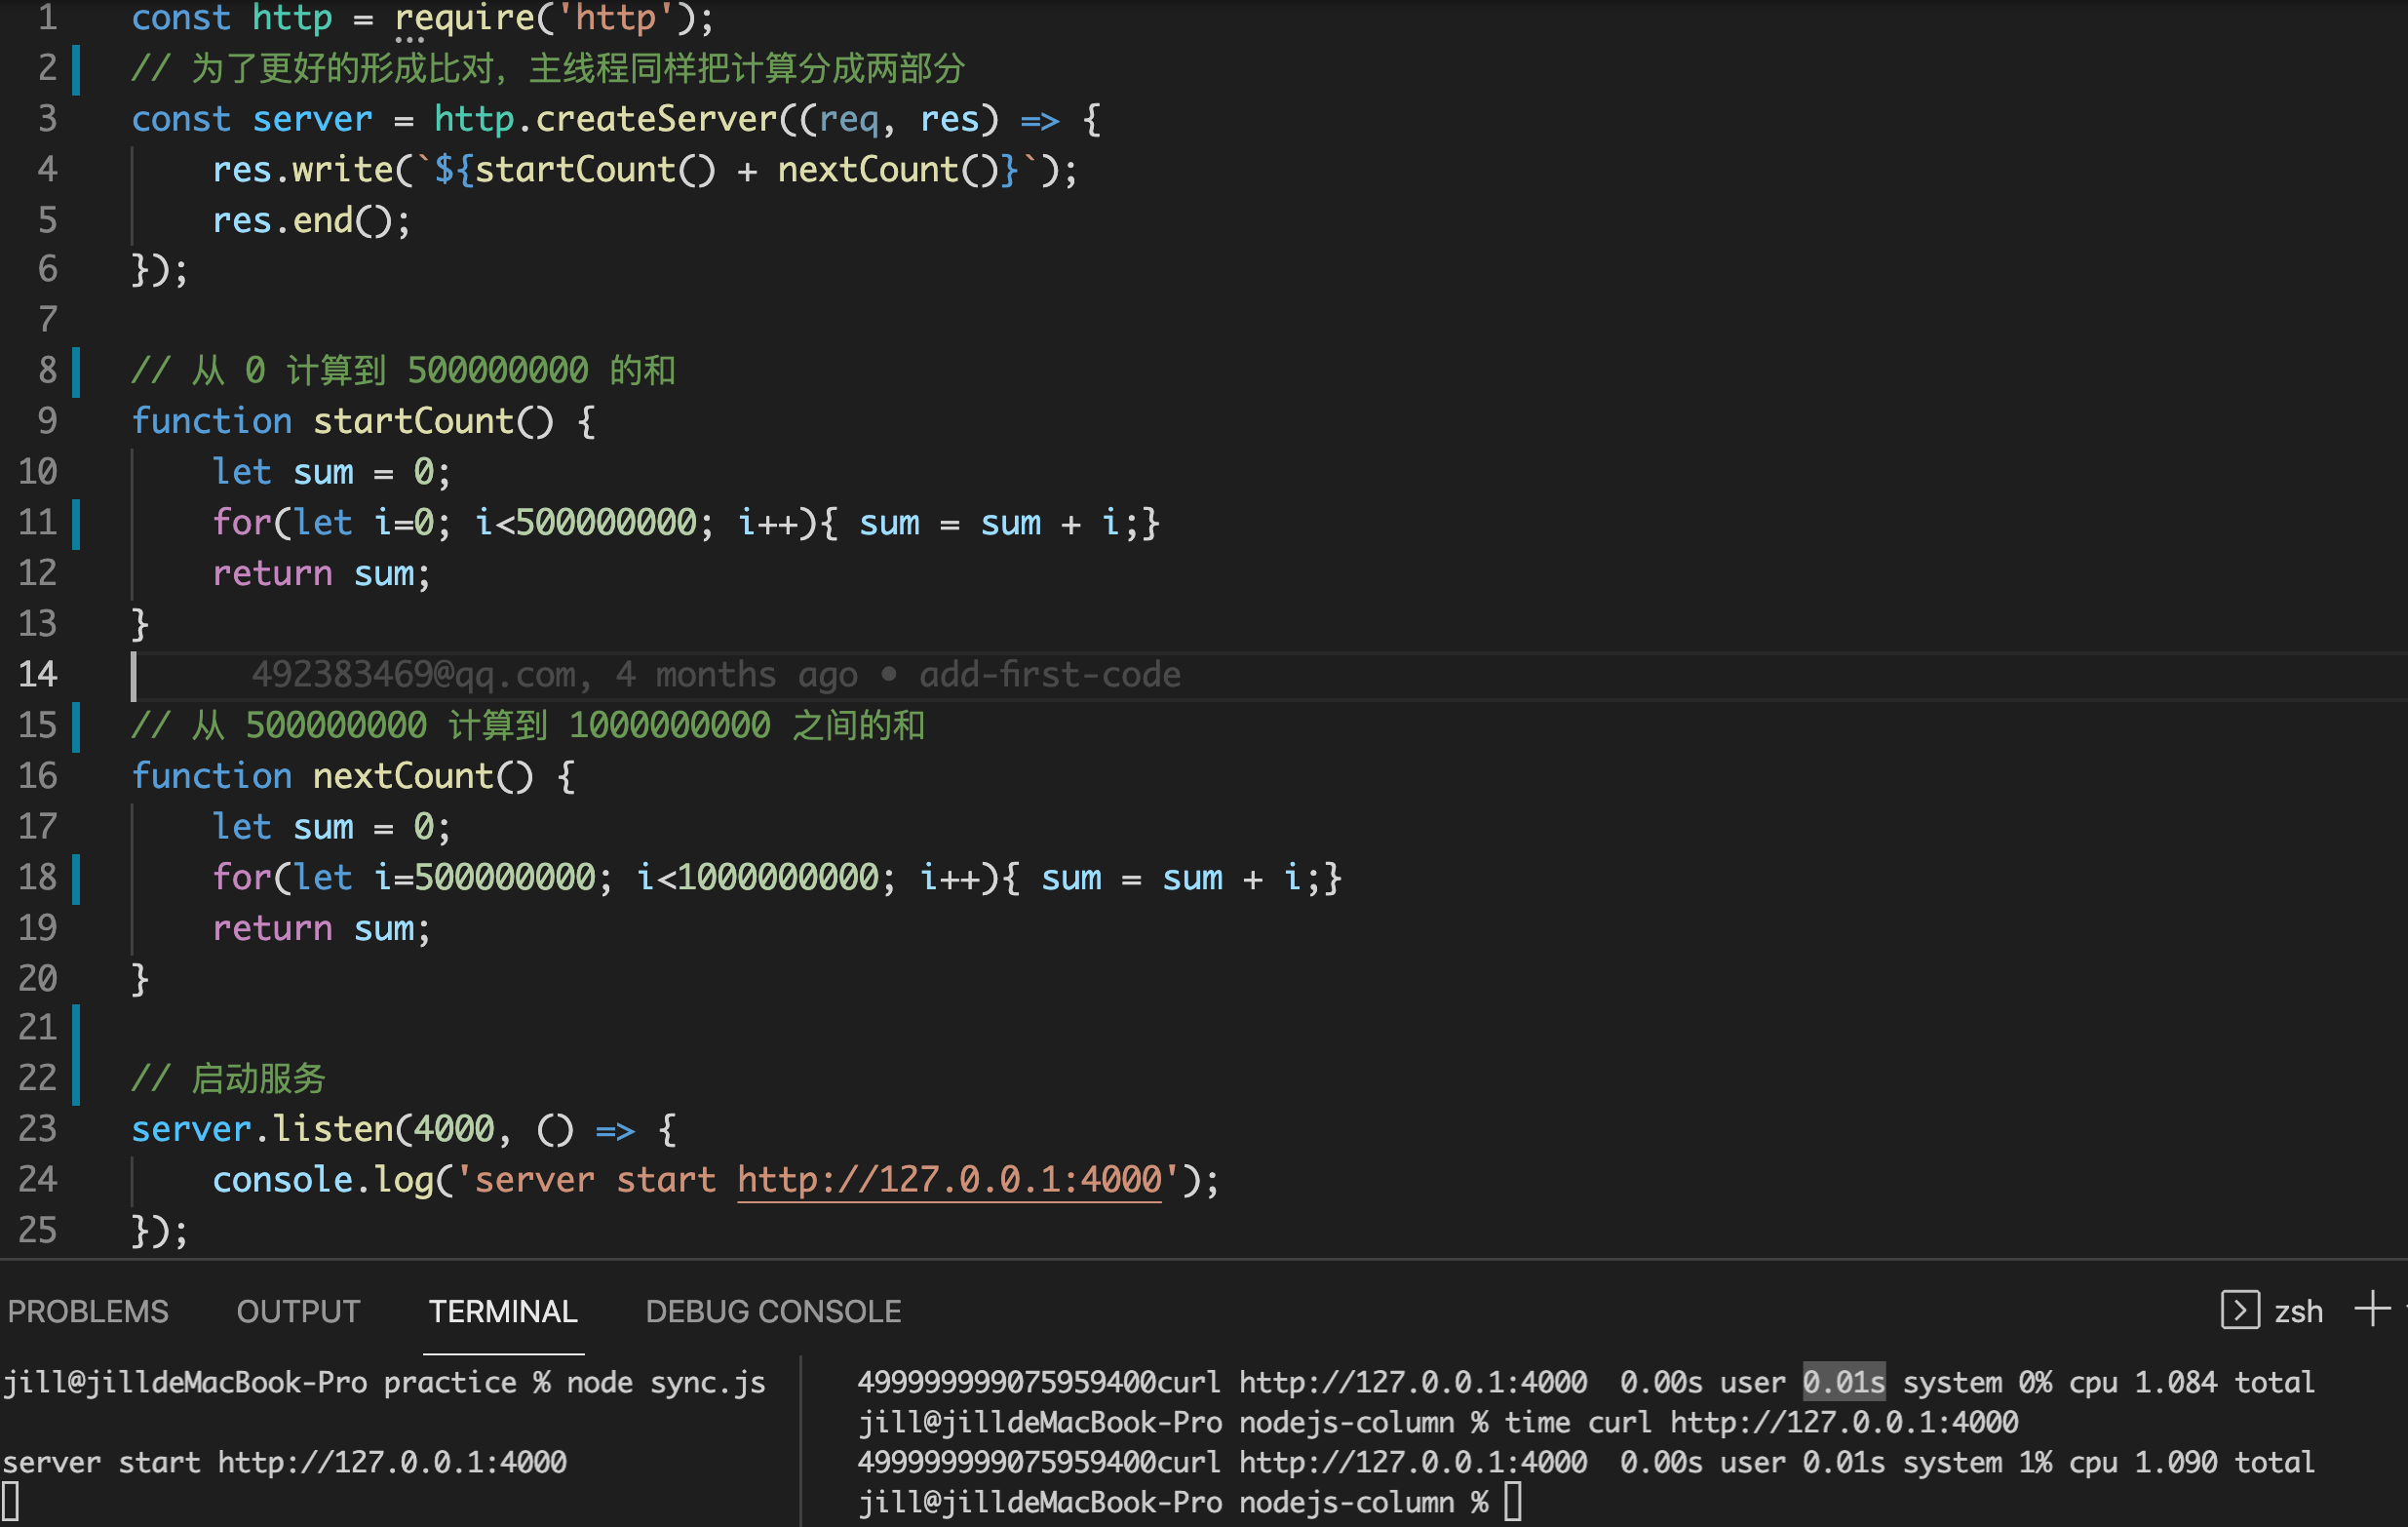Click the git change marker beside line 22
The height and width of the screenshot is (1527, 2408).
pos(77,1078)
